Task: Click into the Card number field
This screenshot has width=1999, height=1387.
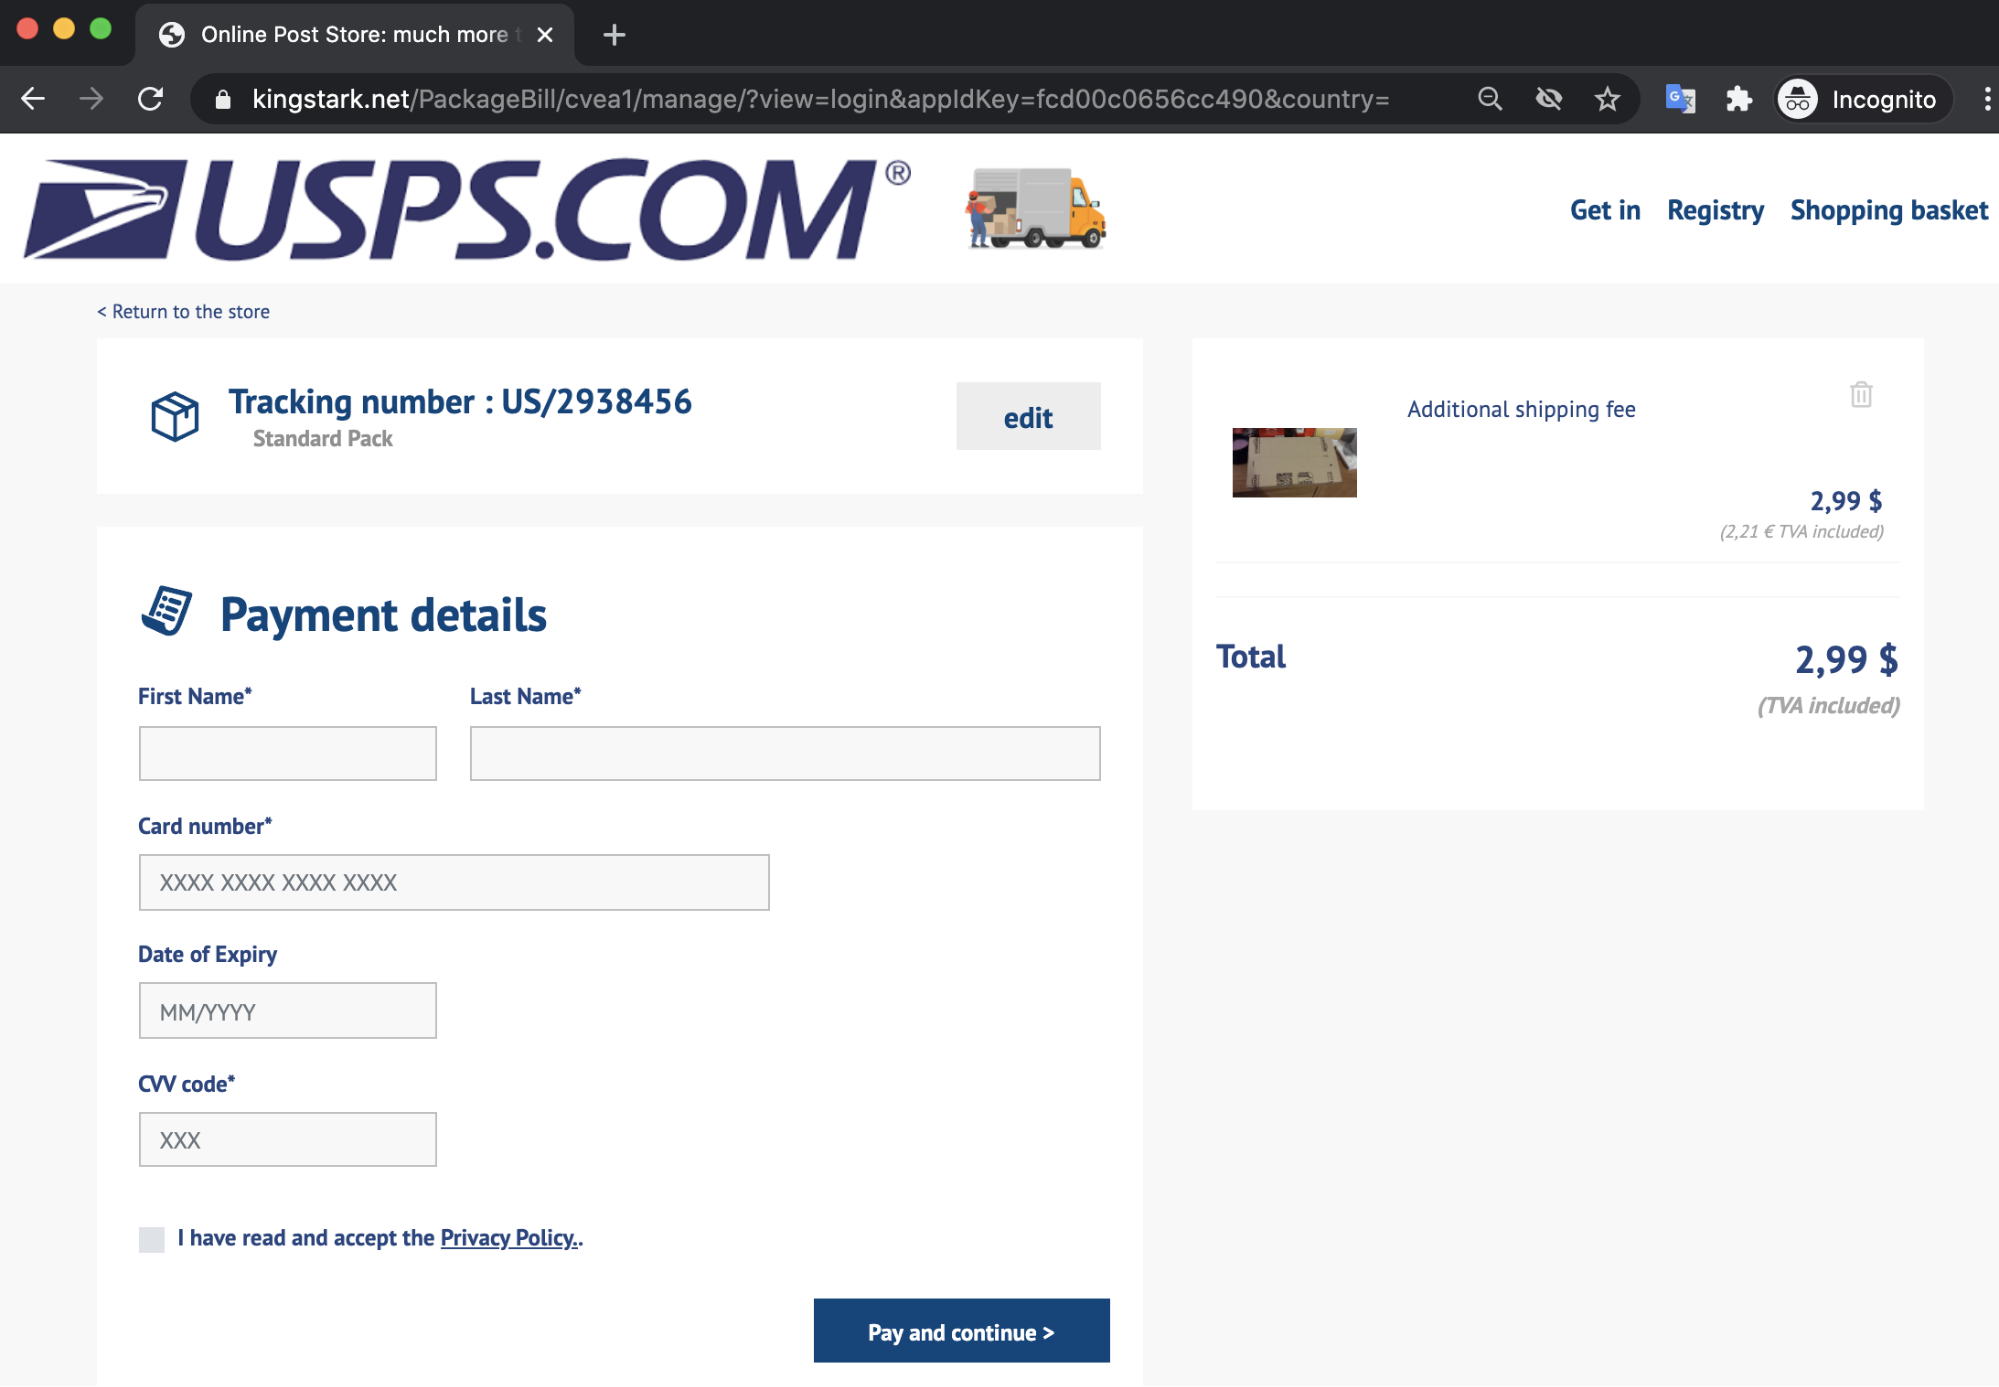Action: tap(454, 882)
